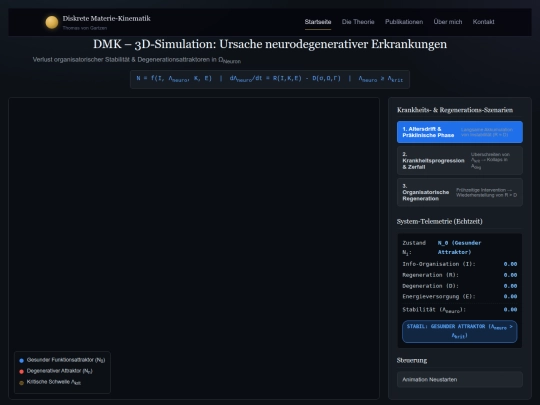The image size is (540, 405).
Task: Click the Degeneration (D) value
Action: coord(510,286)
